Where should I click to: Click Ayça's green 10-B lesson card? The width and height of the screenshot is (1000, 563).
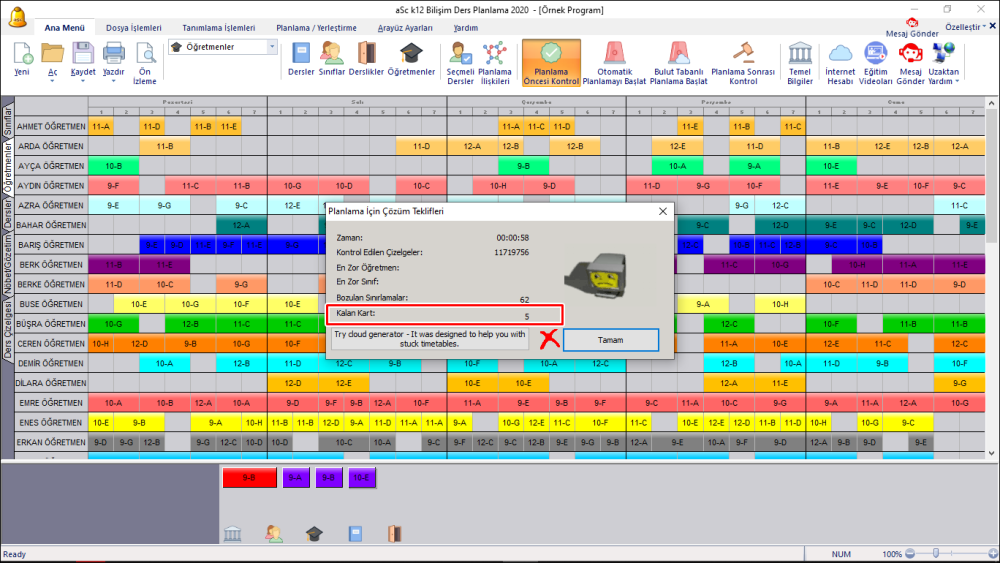point(114,166)
